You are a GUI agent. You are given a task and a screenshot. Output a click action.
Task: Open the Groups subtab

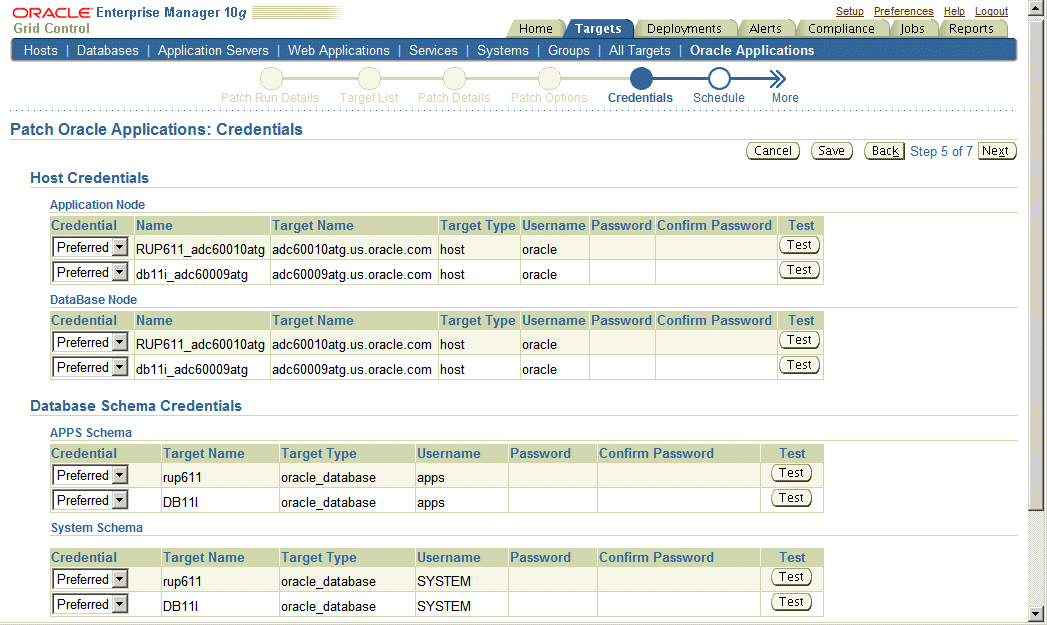[x=569, y=50]
